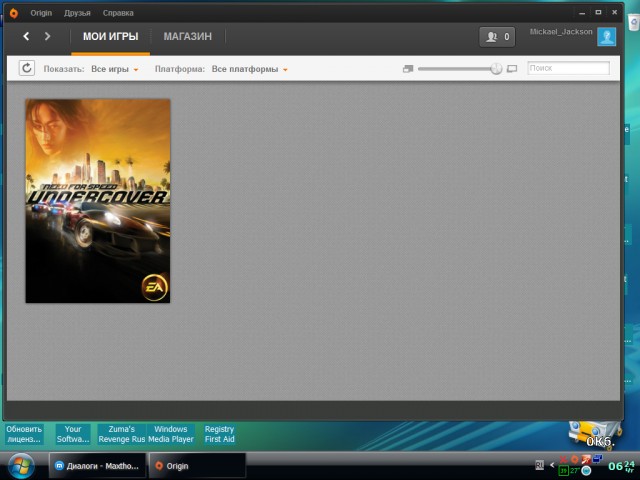Expand the 'Все платформы' platform dropdown
Screen dimensions: 640x480
coord(250,69)
